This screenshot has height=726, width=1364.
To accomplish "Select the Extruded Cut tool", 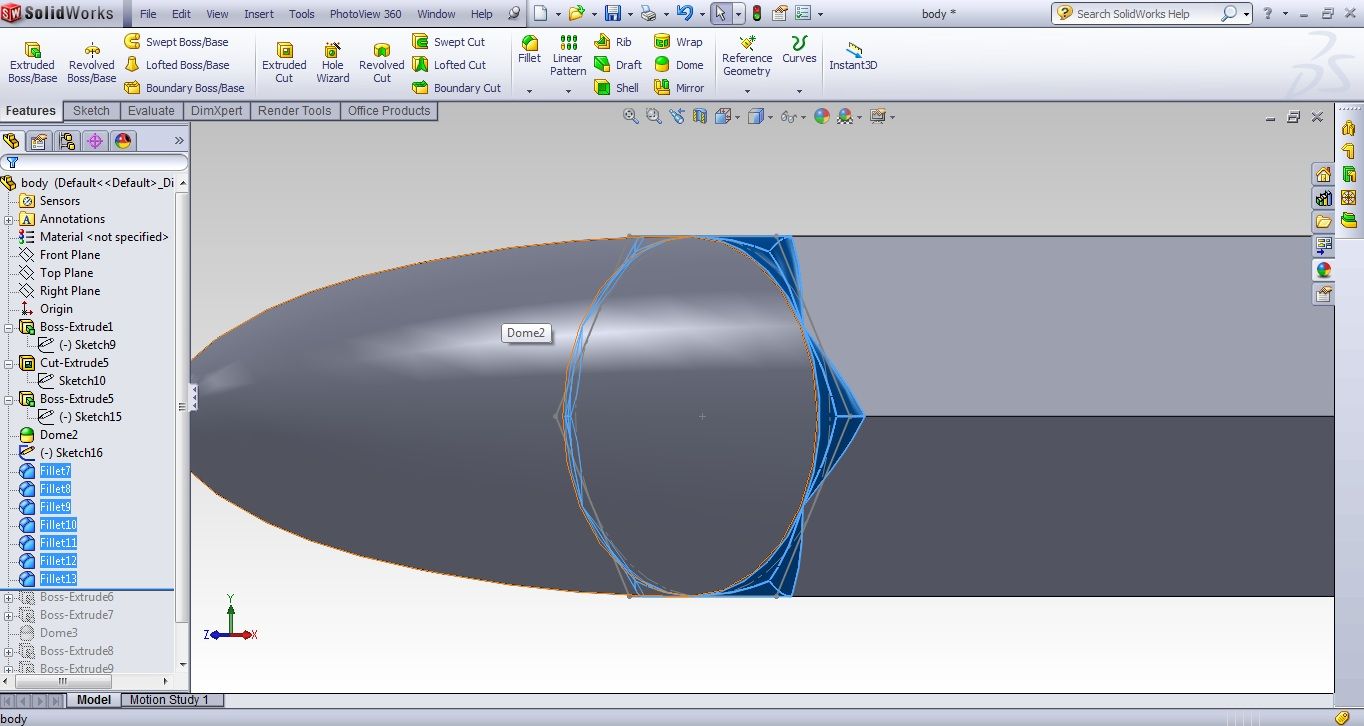I will [284, 60].
